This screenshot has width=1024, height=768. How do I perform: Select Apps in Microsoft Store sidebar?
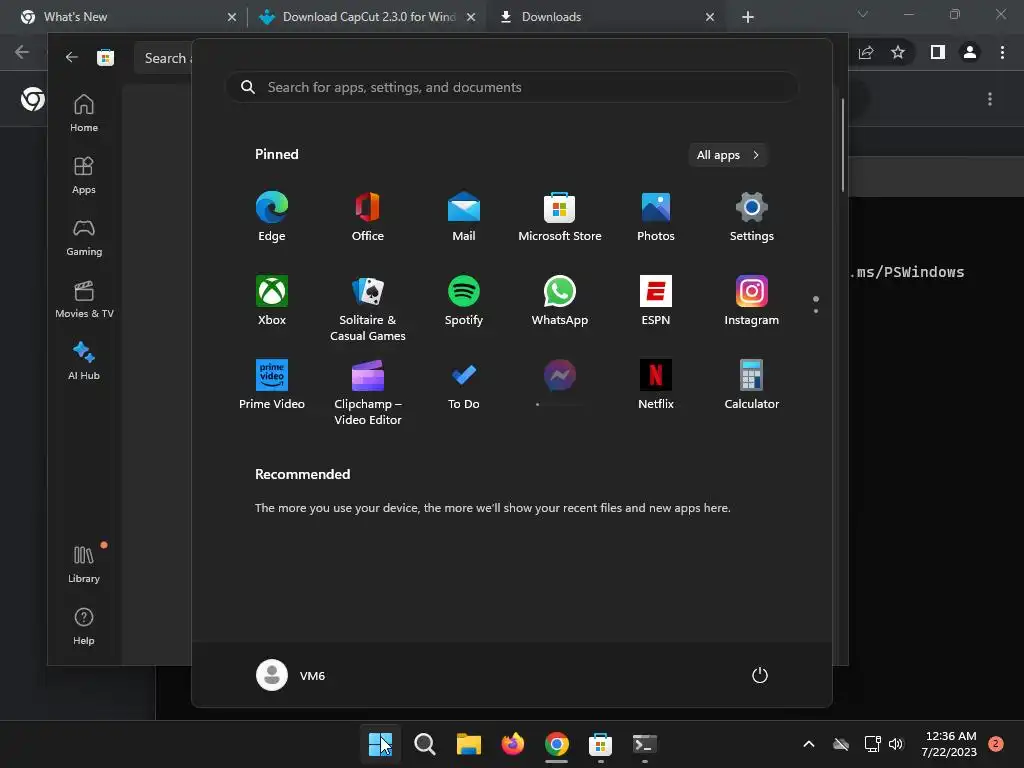coord(84,175)
